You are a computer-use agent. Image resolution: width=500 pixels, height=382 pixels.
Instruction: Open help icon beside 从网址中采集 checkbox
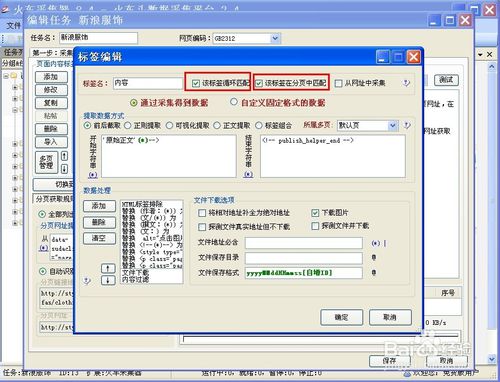click(x=406, y=83)
